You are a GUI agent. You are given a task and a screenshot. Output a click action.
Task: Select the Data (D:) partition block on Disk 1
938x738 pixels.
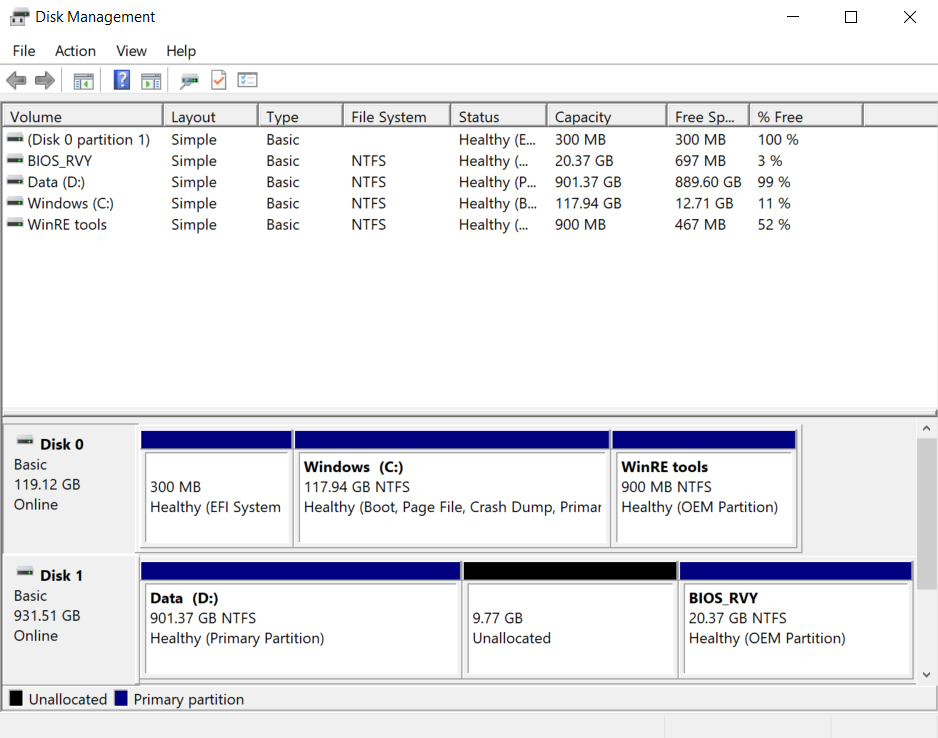[x=300, y=620]
